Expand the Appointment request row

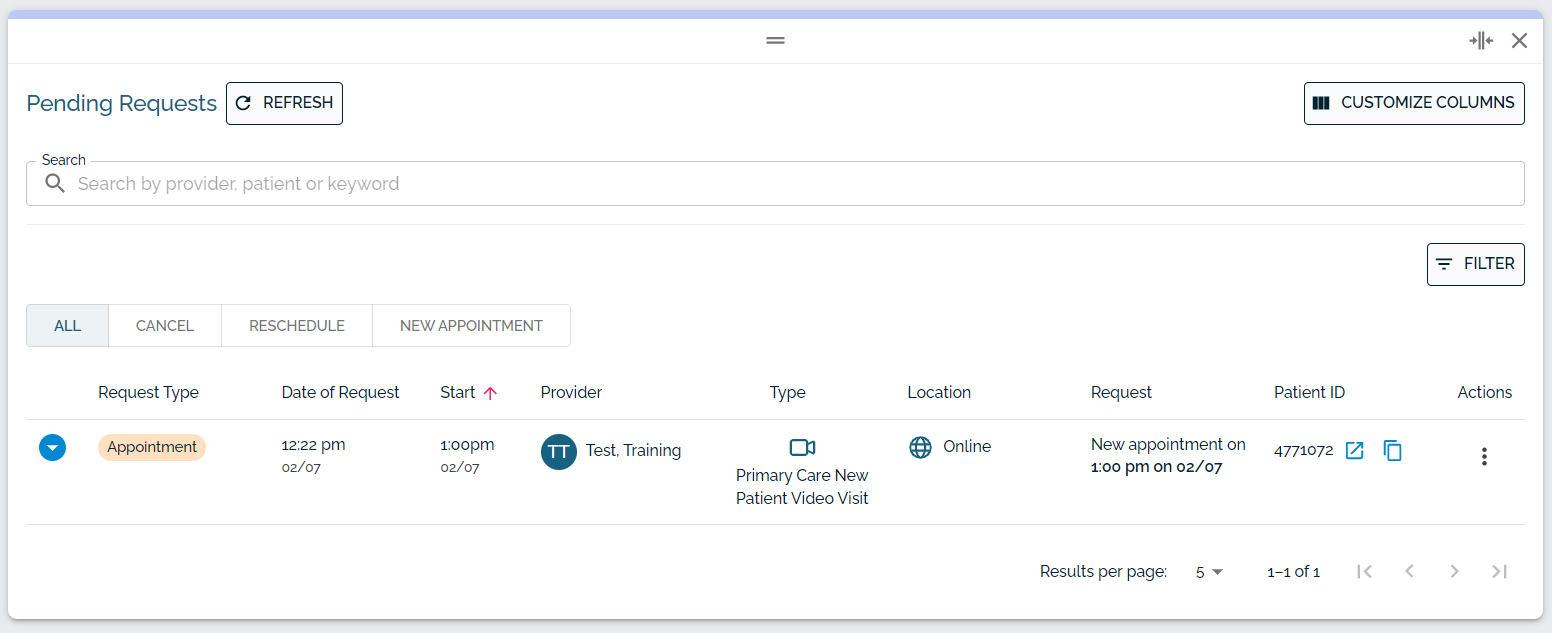click(53, 447)
